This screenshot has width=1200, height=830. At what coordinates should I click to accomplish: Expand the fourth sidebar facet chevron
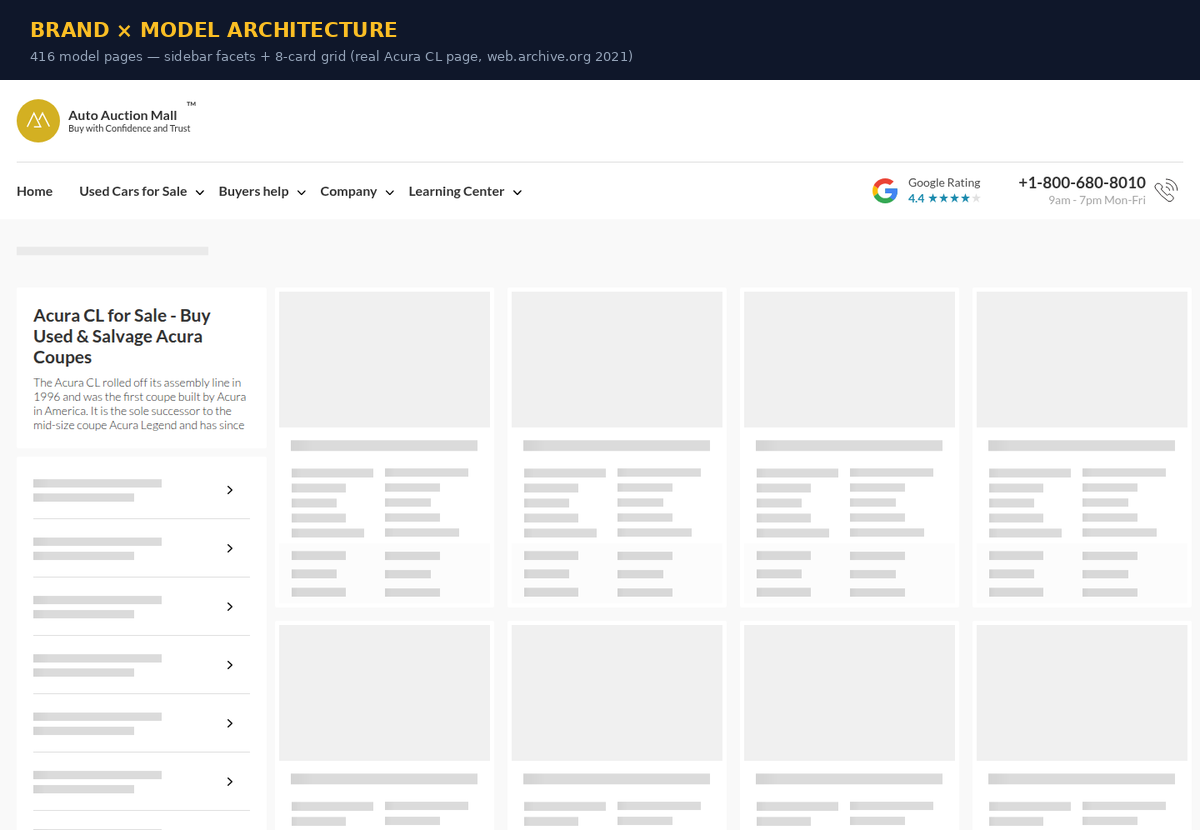(x=230, y=665)
